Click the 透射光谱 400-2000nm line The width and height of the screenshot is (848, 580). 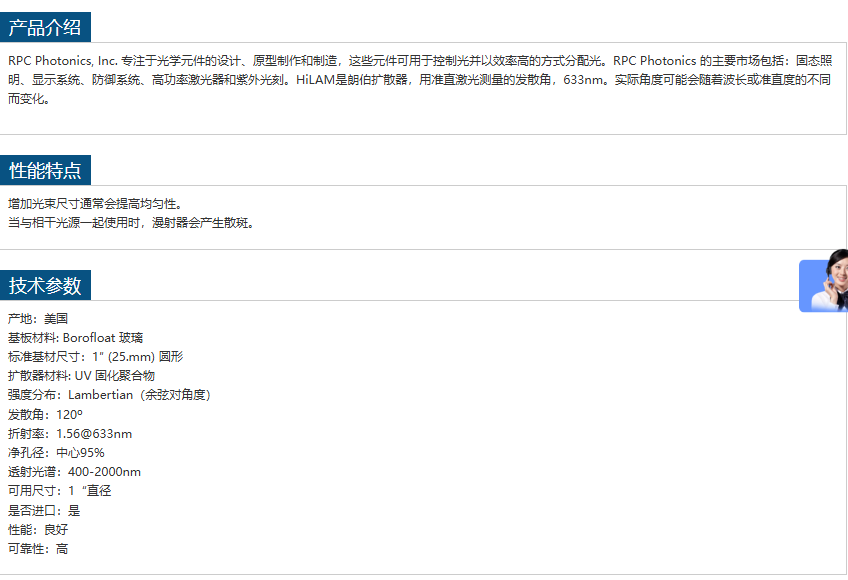pos(74,472)
